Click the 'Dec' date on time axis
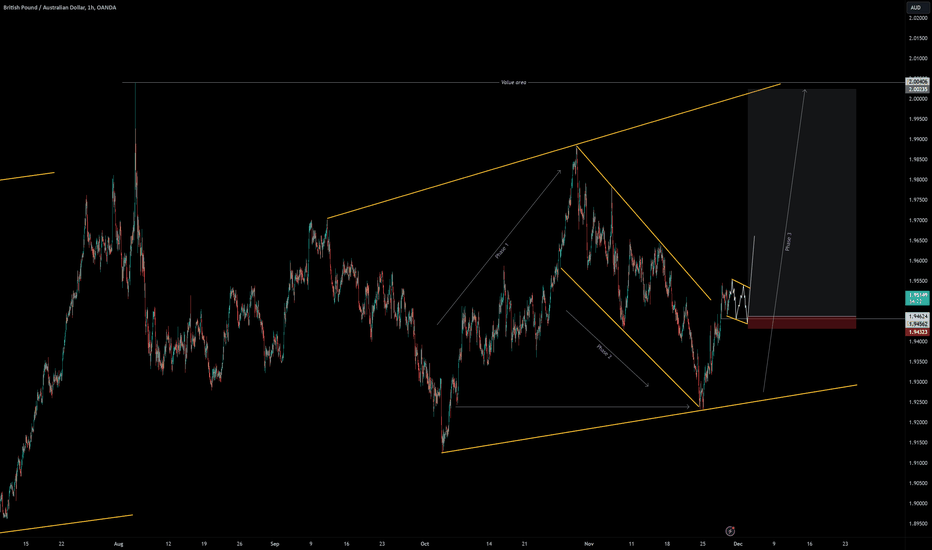The width and height of the screenshot is (932, 550). (738, 543)
